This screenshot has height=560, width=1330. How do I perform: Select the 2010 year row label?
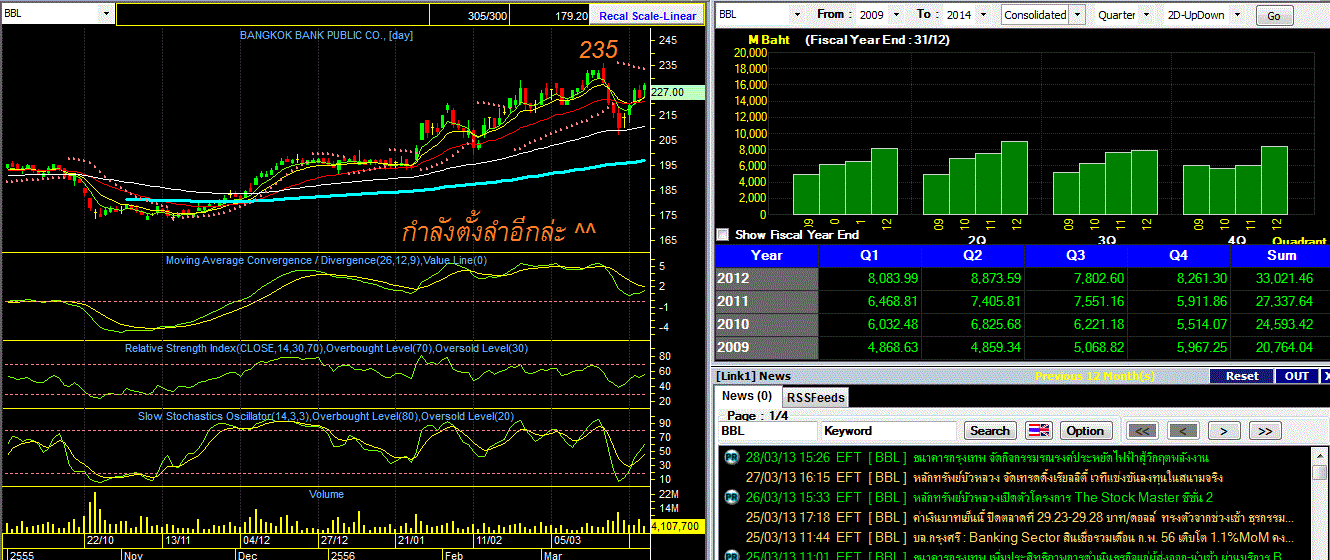coord(767,325)
